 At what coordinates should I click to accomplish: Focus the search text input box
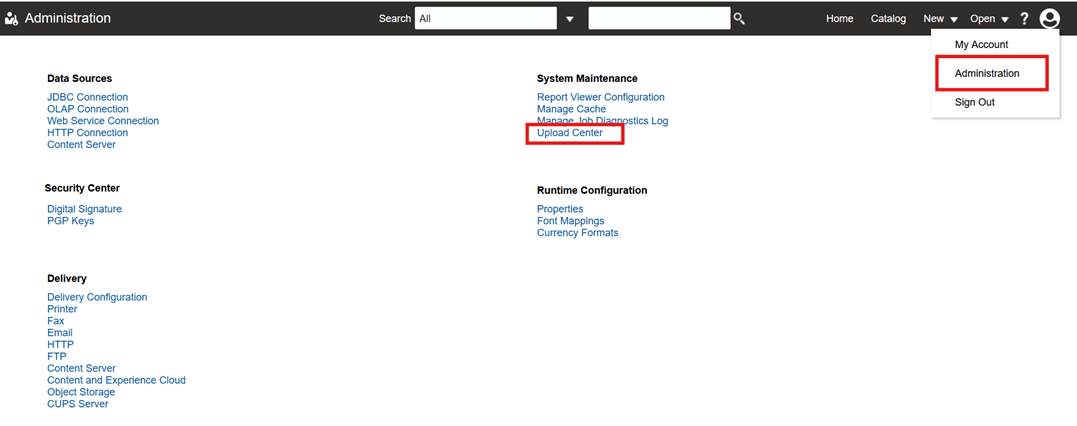[x=659, y=19]
